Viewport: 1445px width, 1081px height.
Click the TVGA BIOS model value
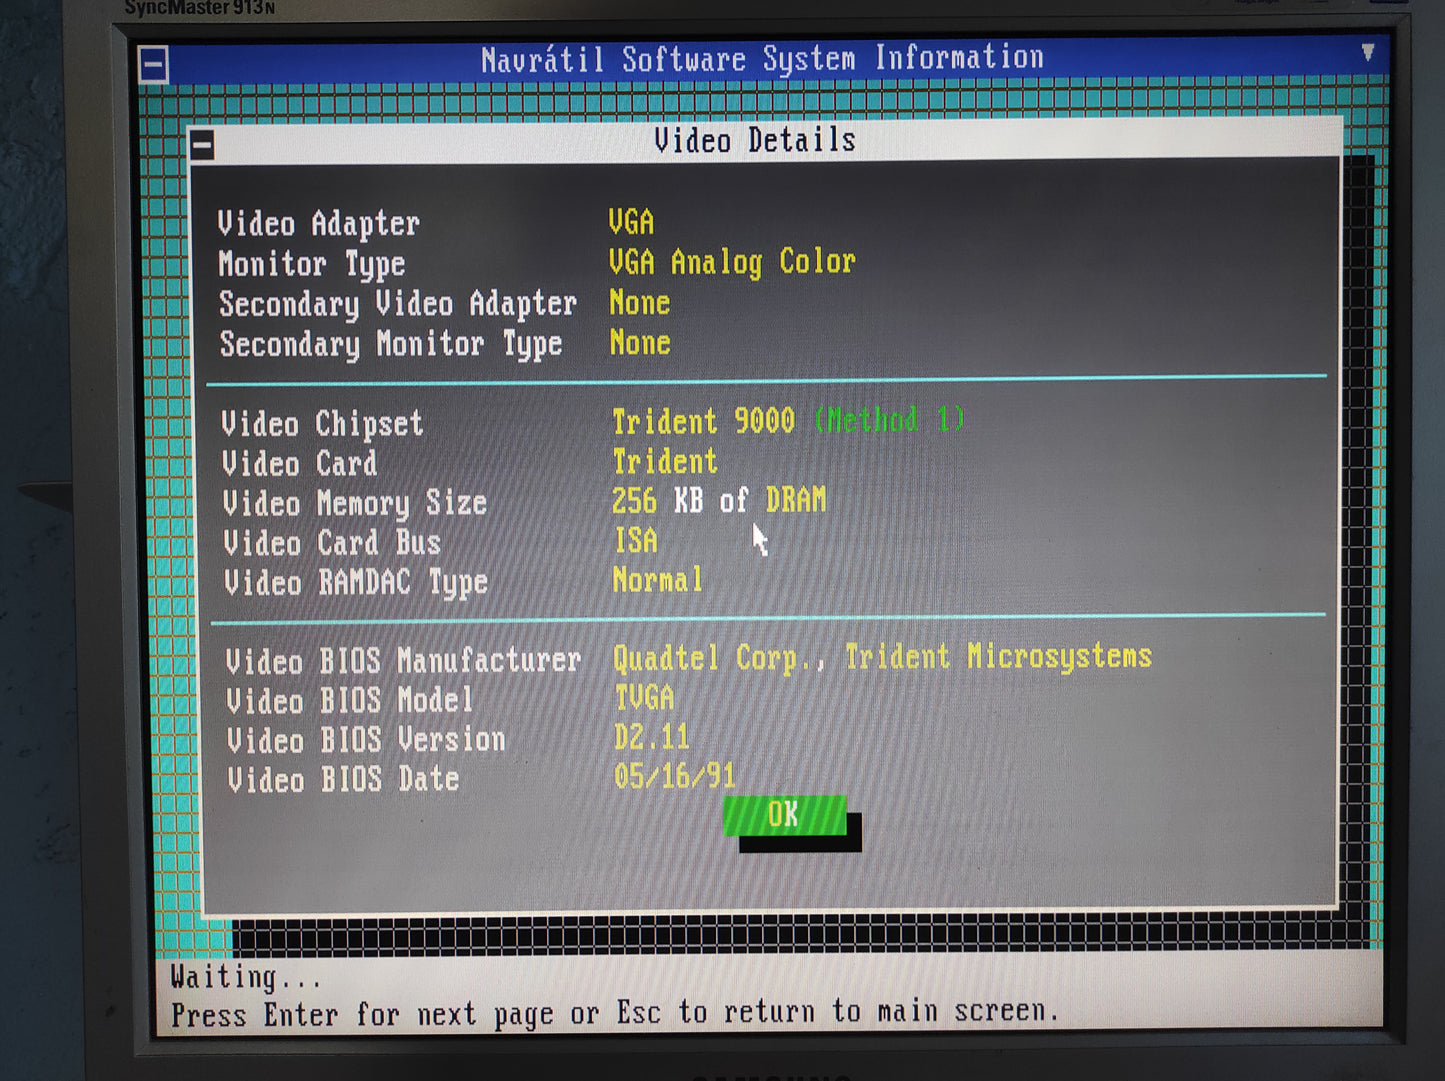click(644, 697)
